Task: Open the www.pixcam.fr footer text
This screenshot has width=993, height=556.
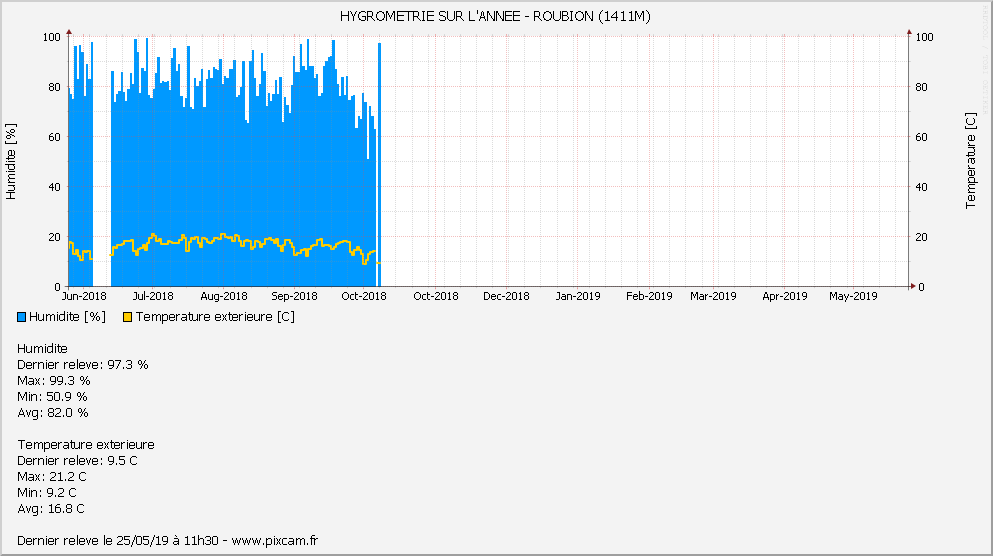Action: (274, 541)
